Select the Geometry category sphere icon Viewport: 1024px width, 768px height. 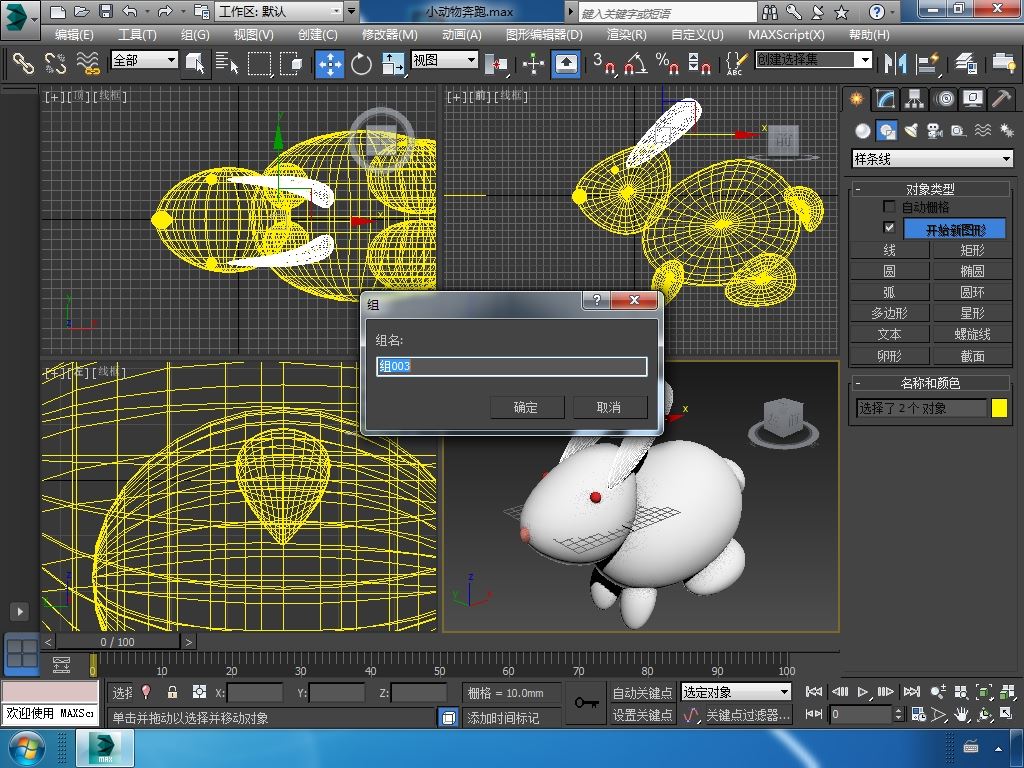[x=863, y=131]
